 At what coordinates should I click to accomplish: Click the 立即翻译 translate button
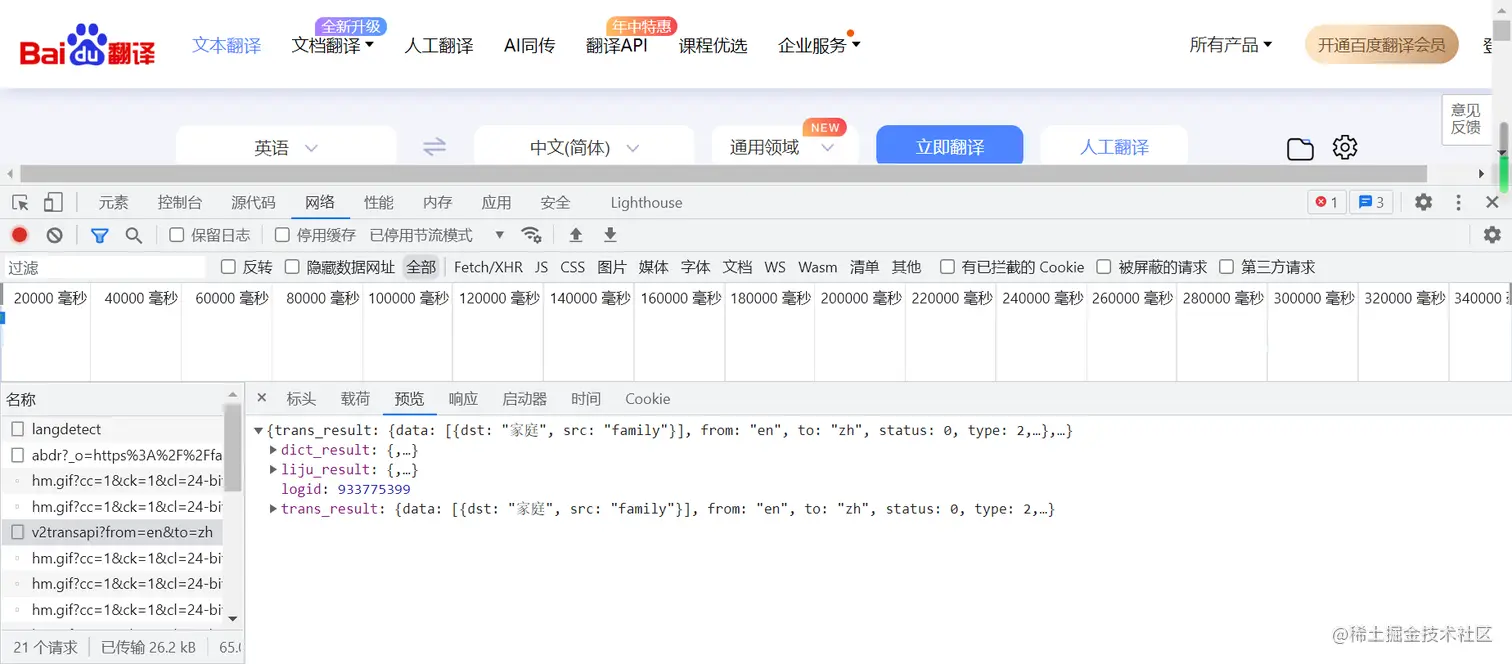coord(948,144)
